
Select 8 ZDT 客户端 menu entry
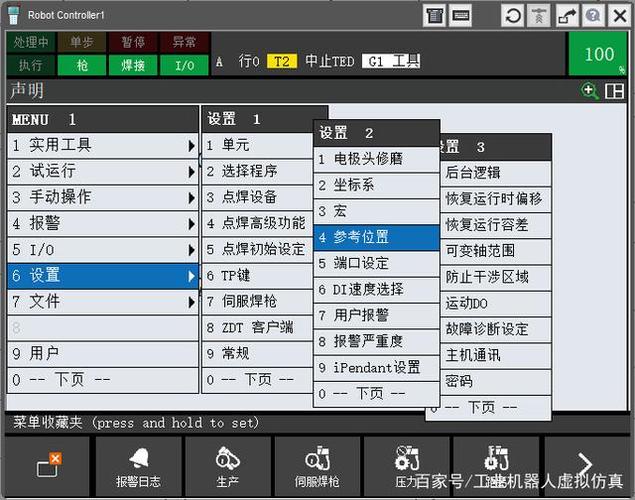(258, 328)
